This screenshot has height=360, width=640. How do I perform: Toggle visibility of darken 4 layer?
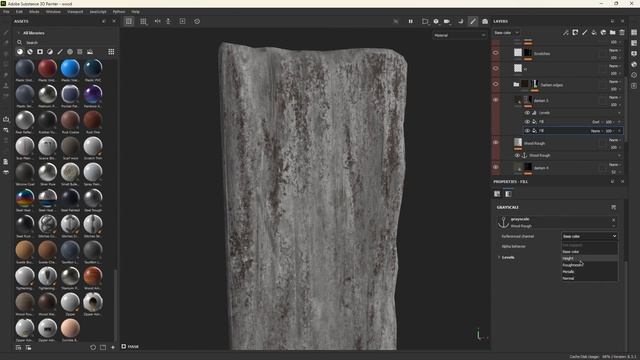coord(496,167)
